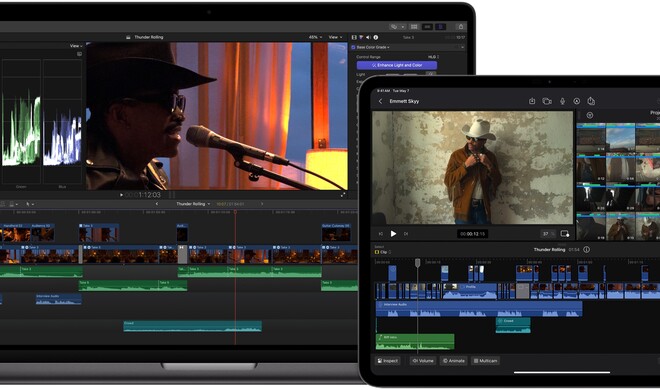Open background tasks keys icon in Mac toolbar
The image size is (660, 390).
394,27
